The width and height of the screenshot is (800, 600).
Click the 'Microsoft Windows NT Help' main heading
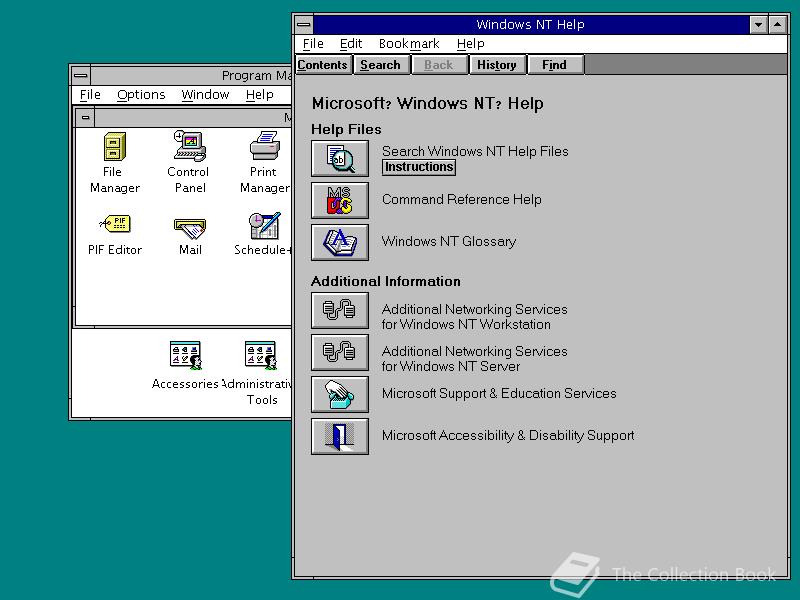coord(428,104)
